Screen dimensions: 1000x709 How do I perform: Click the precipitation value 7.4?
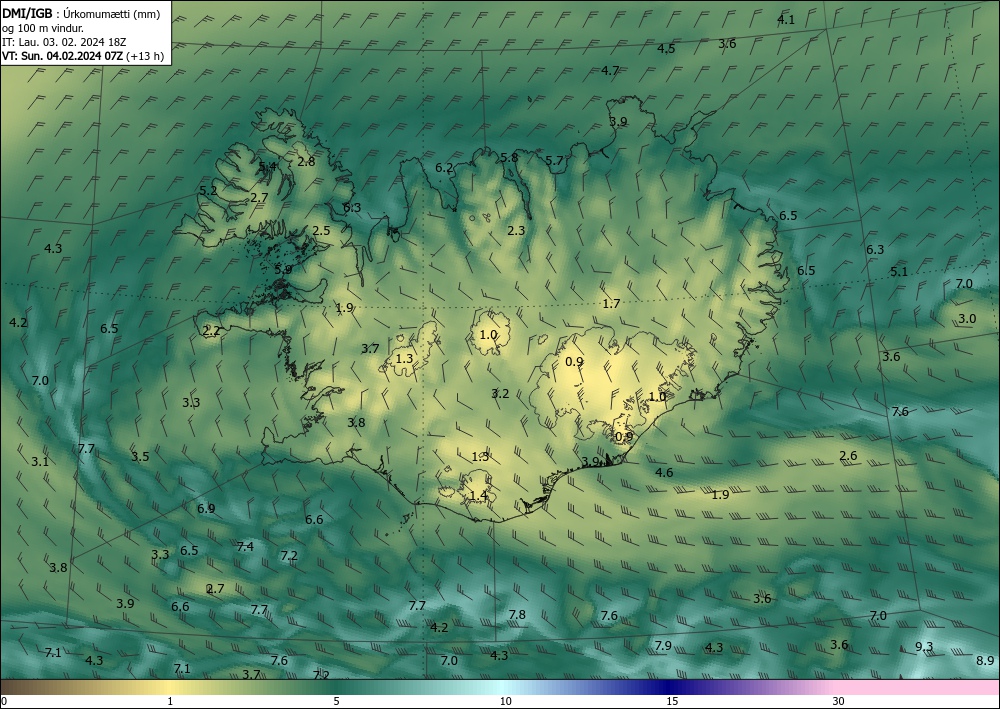[x=245, y=546]
